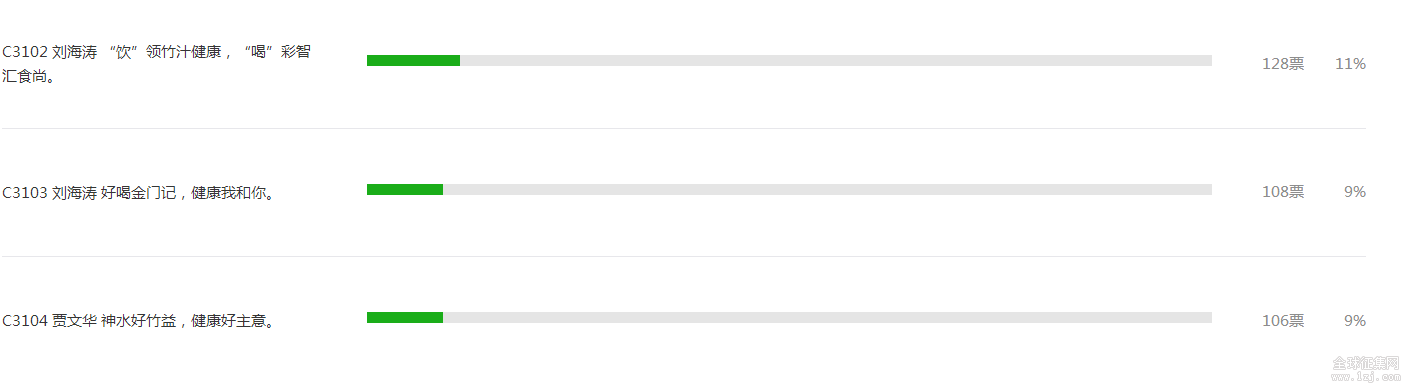1403x385 pixels.
Task: Click the grey track of C3103's progress bar
Action: coord(827,189)
